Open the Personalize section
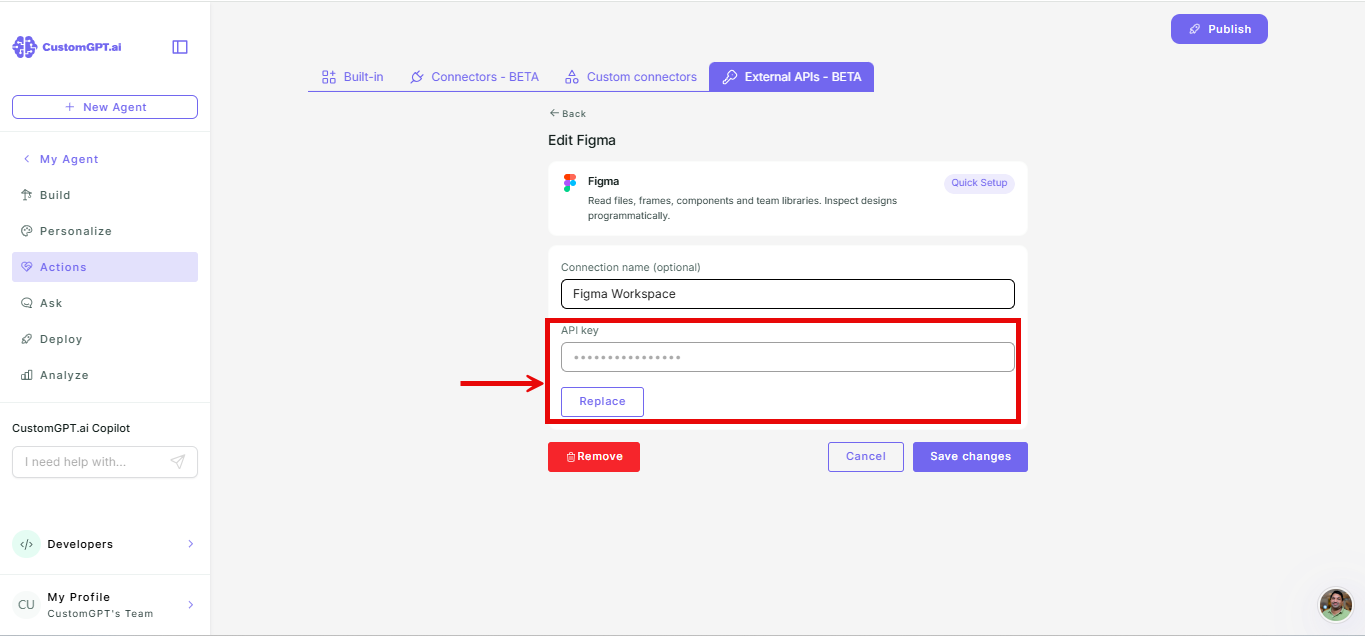 105,231
